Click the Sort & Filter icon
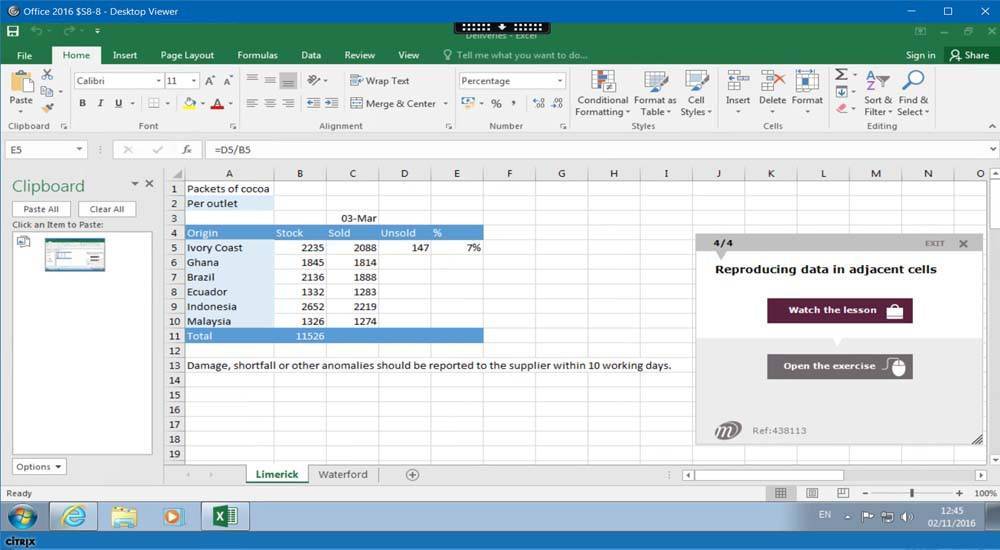 click(x=877, y=93)
